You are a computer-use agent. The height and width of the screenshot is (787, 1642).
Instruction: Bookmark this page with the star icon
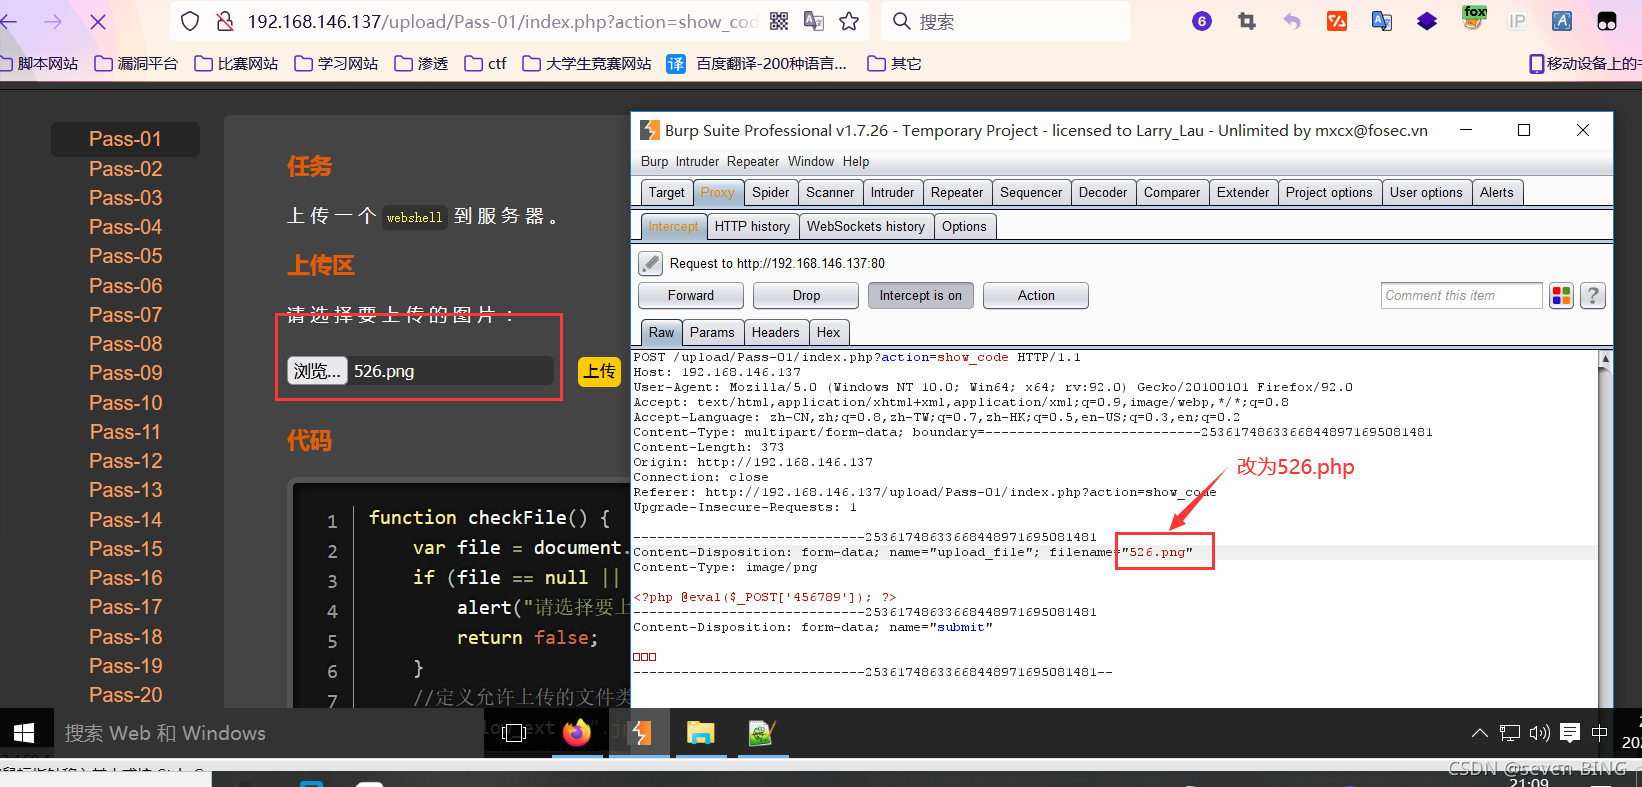point(849,21)
